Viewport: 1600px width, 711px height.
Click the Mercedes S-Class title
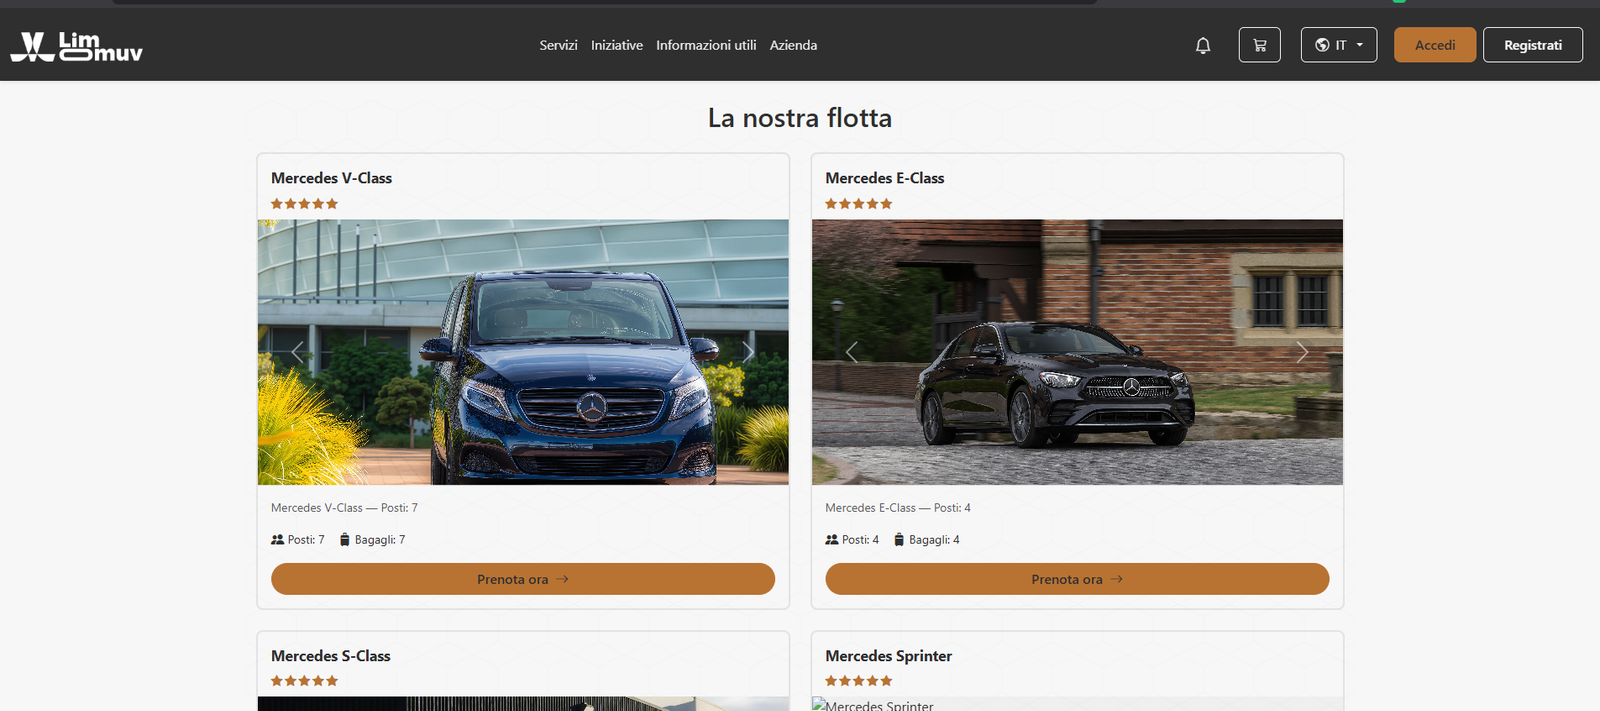[331, 656]
